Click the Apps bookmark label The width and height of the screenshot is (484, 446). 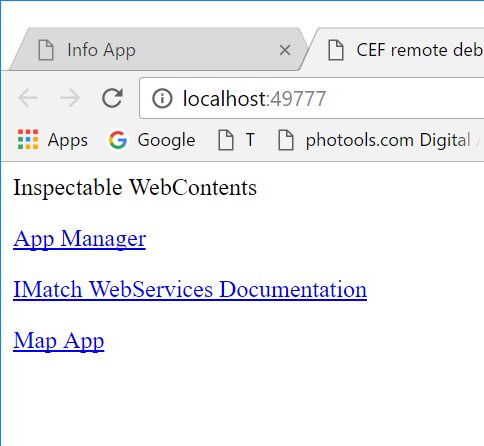68,141
